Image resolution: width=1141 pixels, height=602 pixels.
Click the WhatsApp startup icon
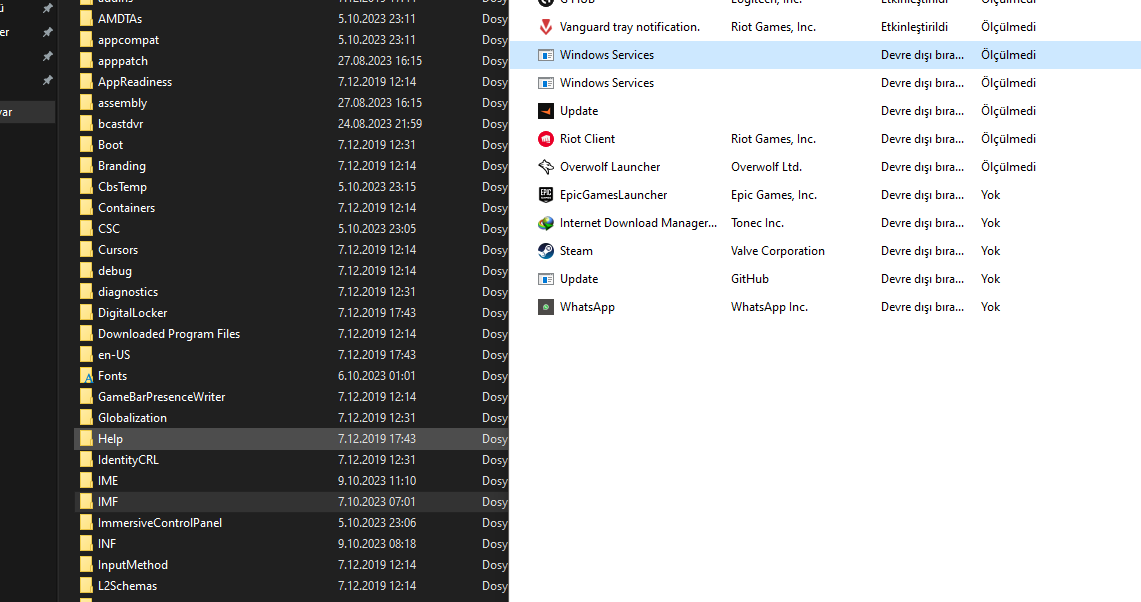(x=546, y=307)
